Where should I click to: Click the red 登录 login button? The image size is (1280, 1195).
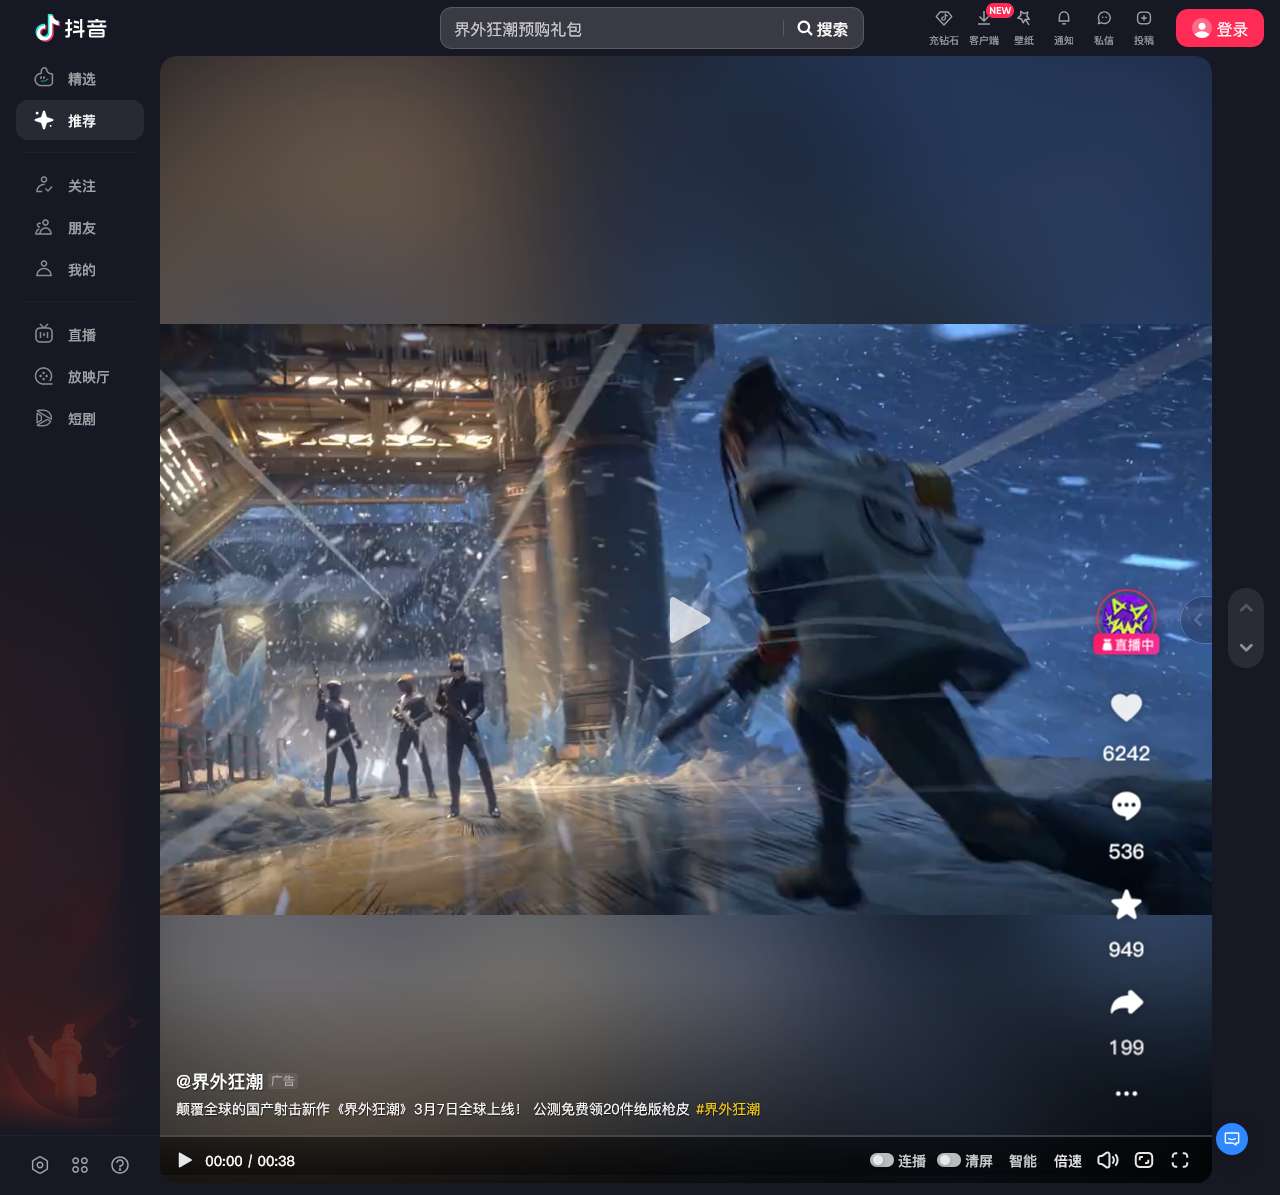(1220, 28)
